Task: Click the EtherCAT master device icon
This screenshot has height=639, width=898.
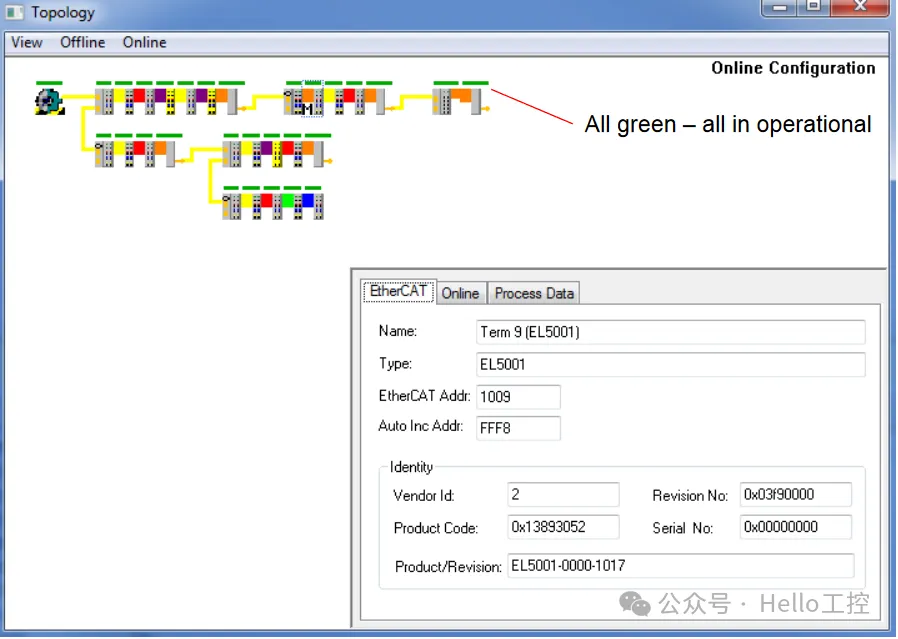Action: point(48,100)
